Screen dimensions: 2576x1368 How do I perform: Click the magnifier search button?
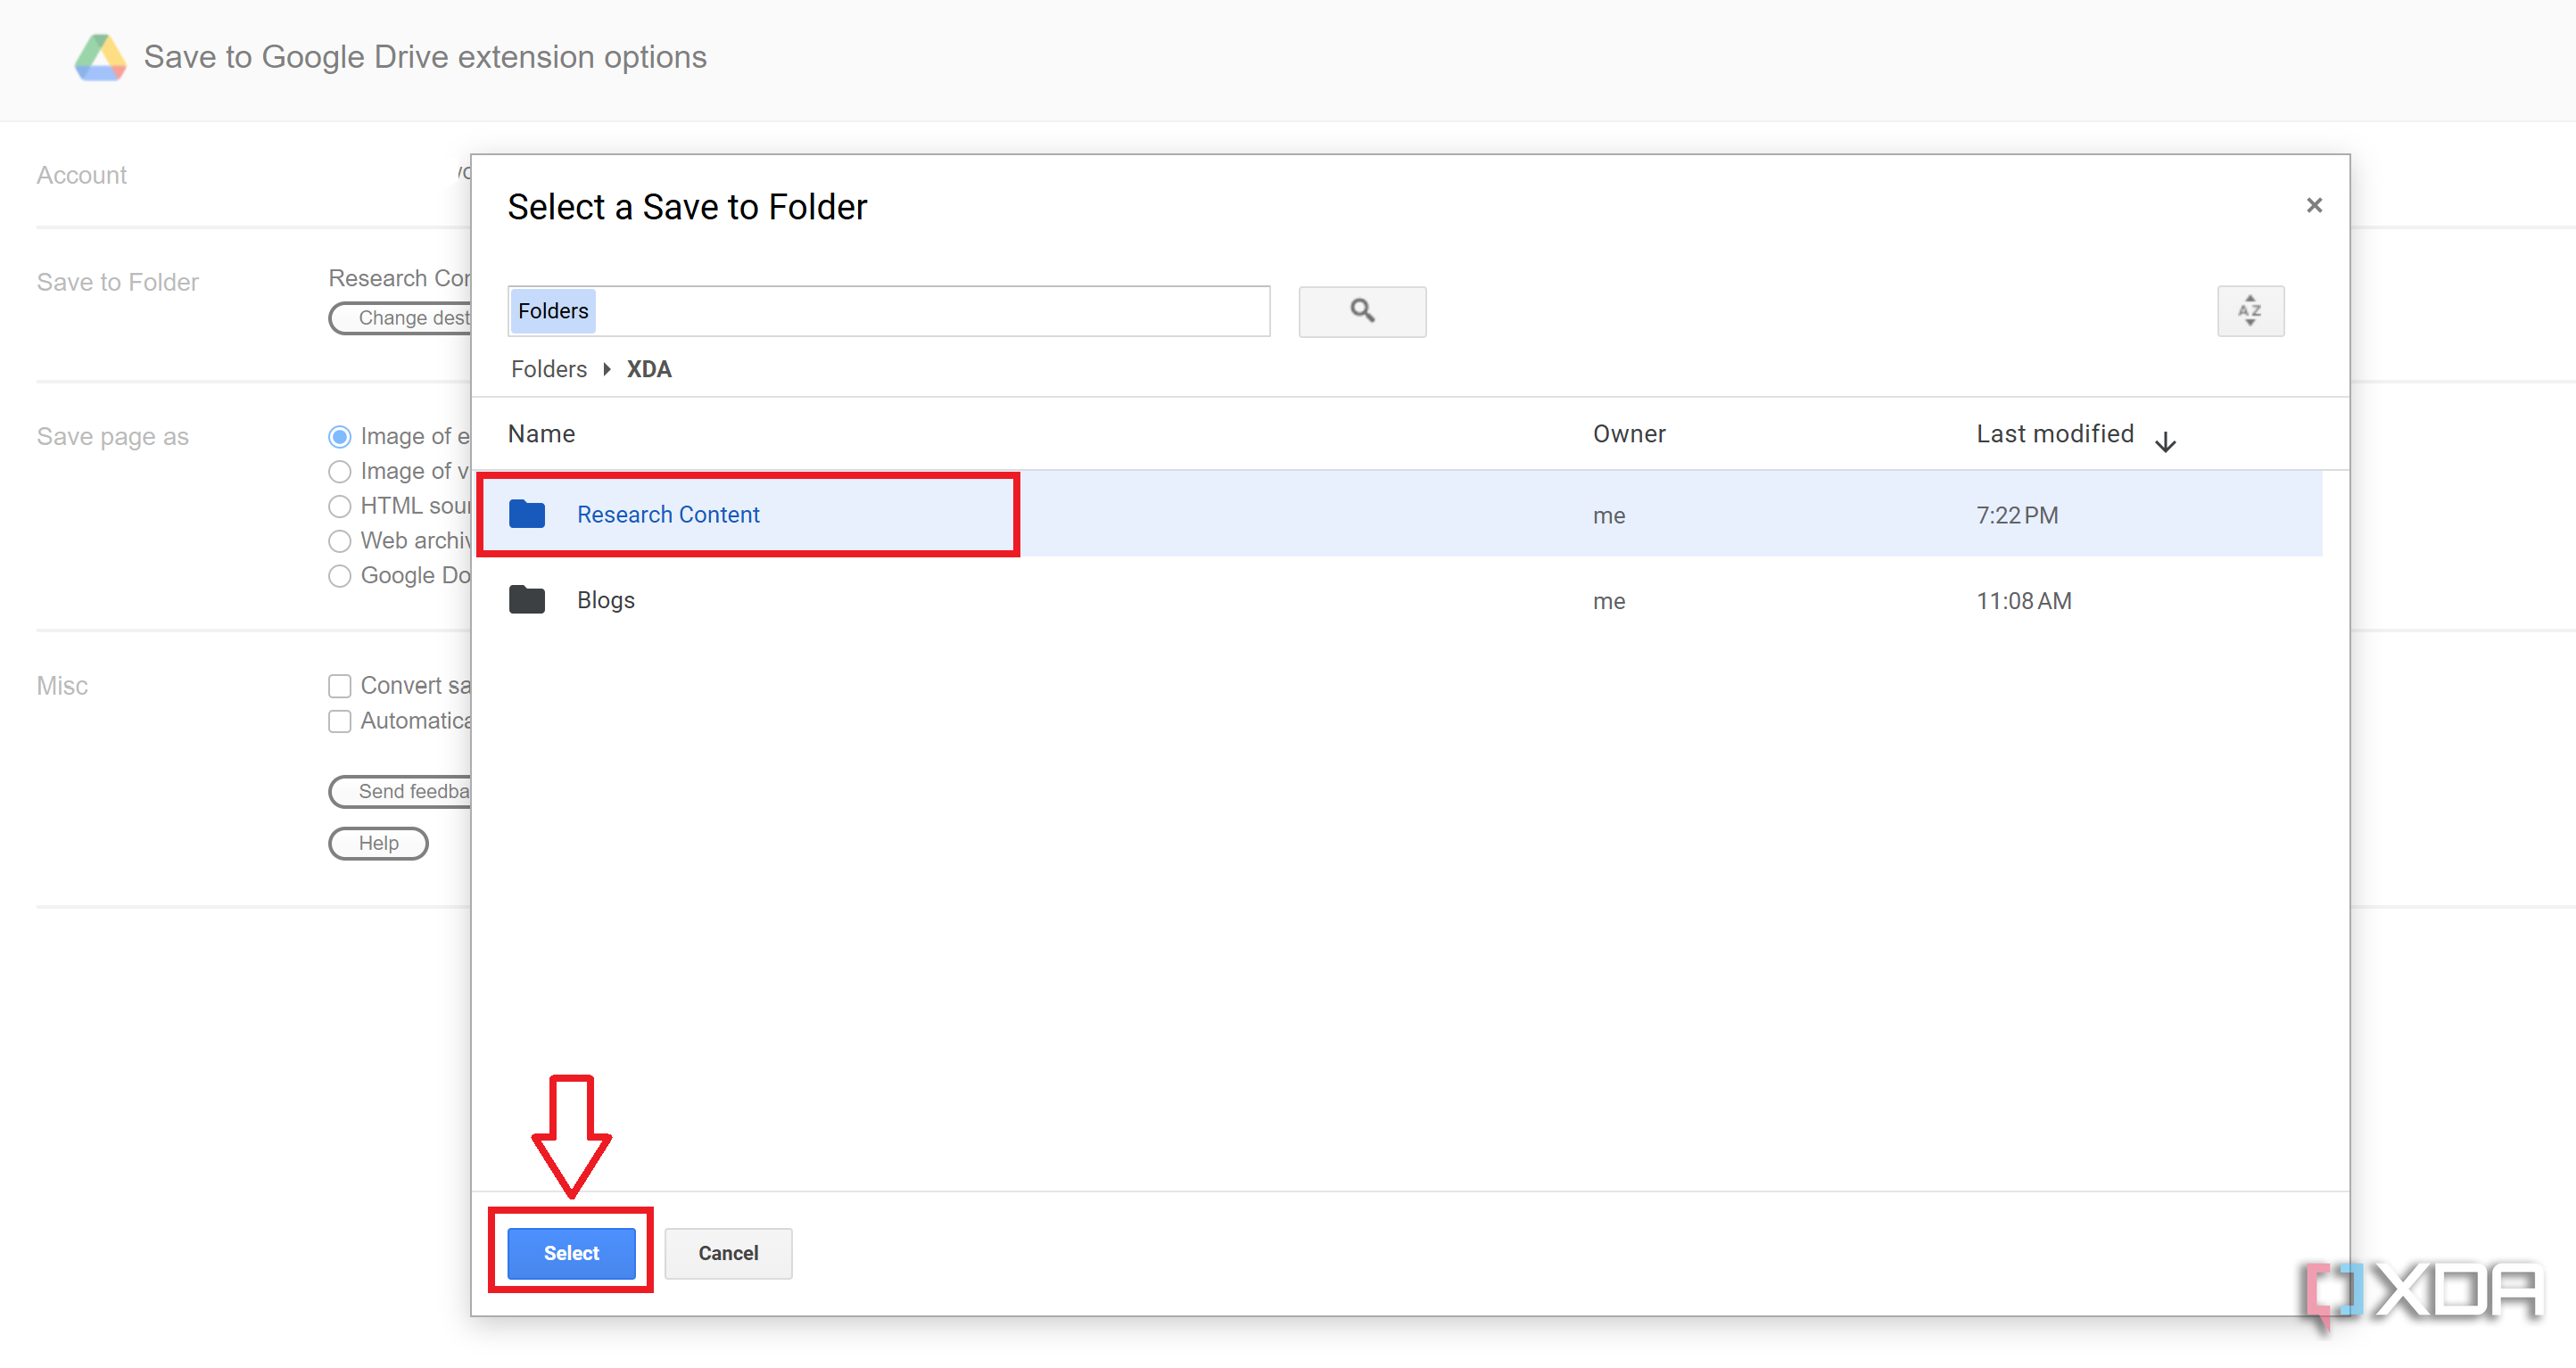pos(1362,311)
